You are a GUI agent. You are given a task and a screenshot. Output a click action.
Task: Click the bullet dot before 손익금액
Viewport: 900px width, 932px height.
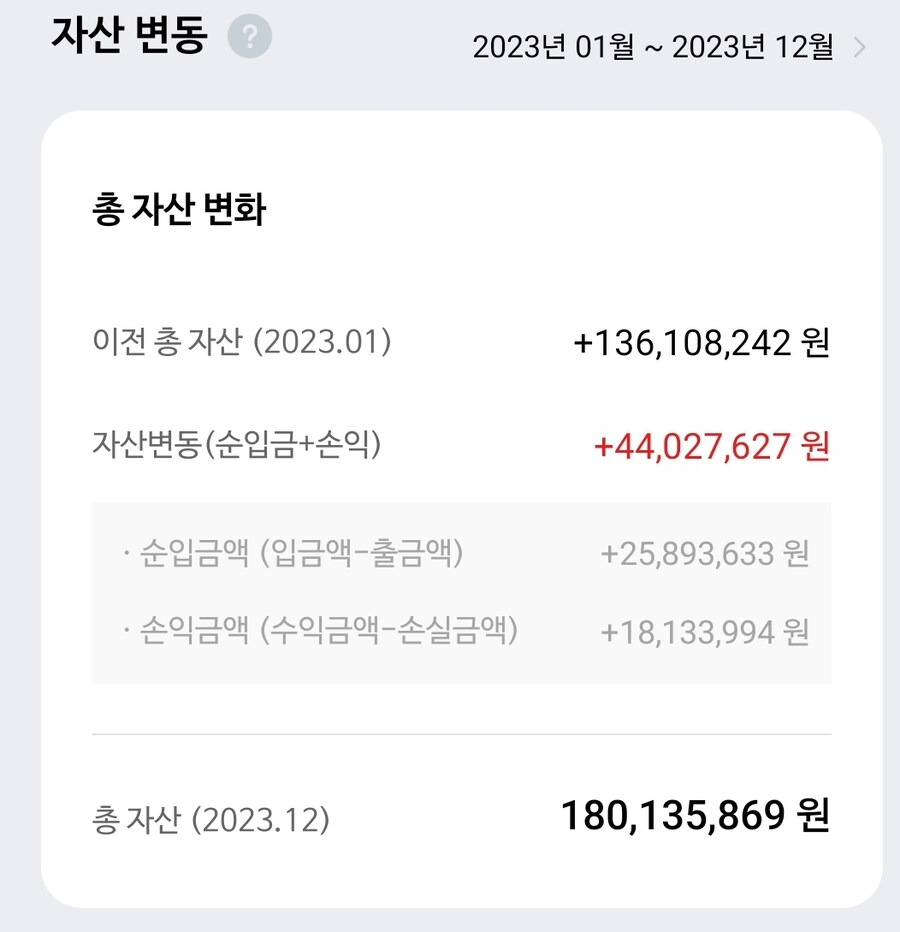click(126, 632)
